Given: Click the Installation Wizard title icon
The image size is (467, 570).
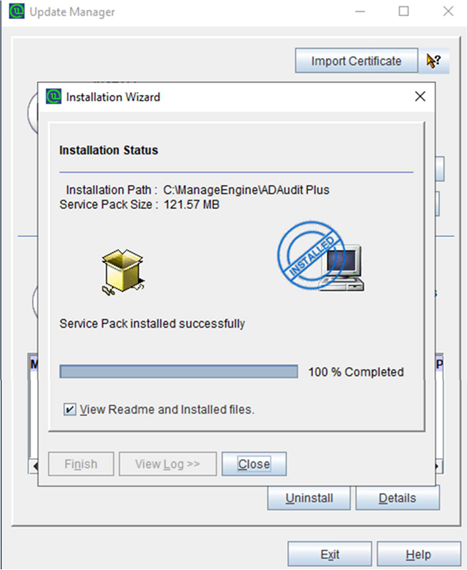Looking at the screenshot, I should pos(53,96).
